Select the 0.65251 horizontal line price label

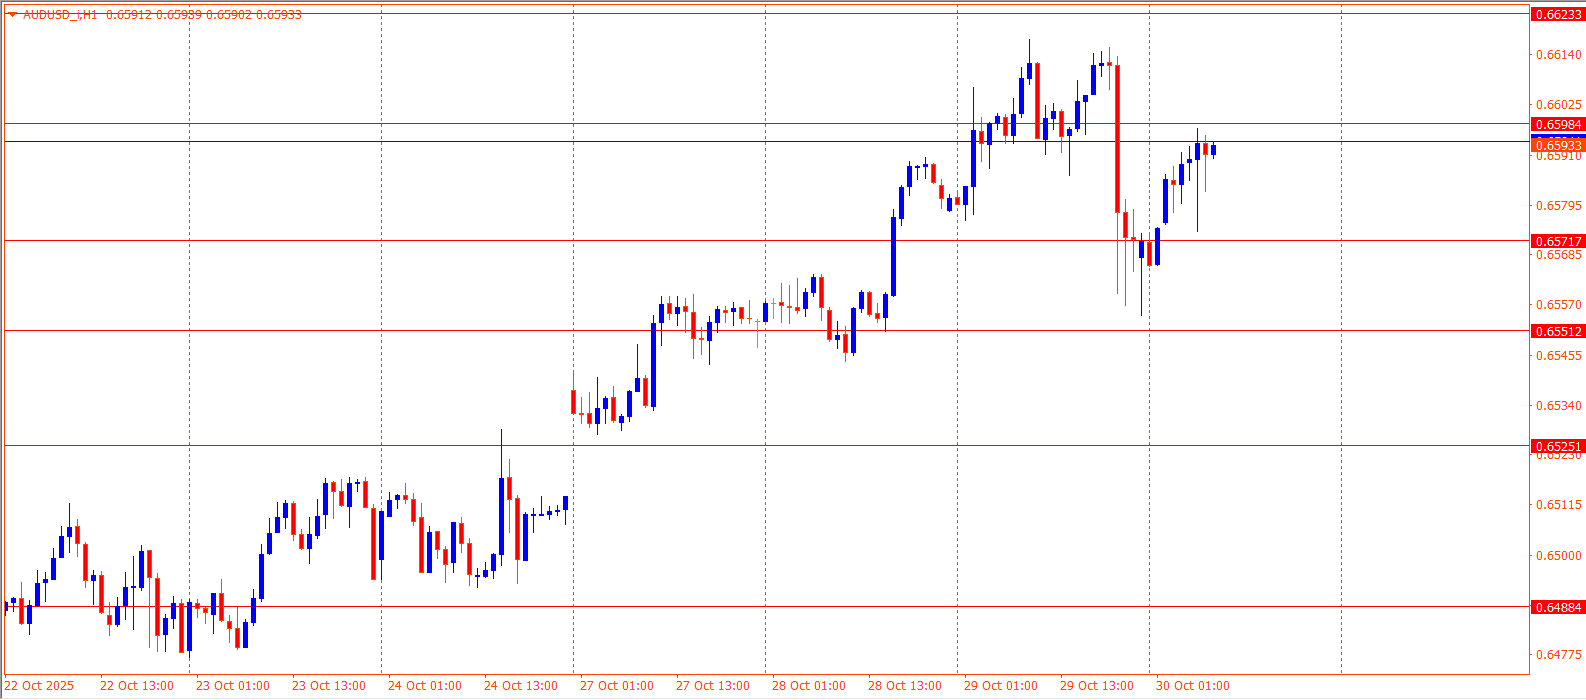(1558, 446)
